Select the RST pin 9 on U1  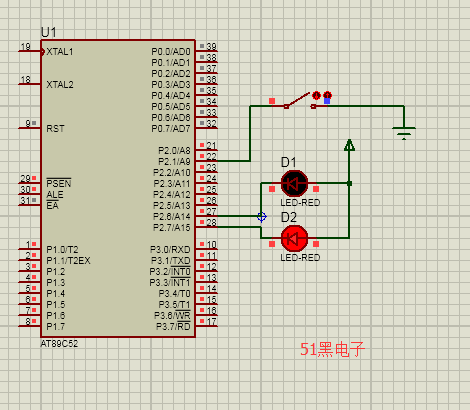click(30, 128)
